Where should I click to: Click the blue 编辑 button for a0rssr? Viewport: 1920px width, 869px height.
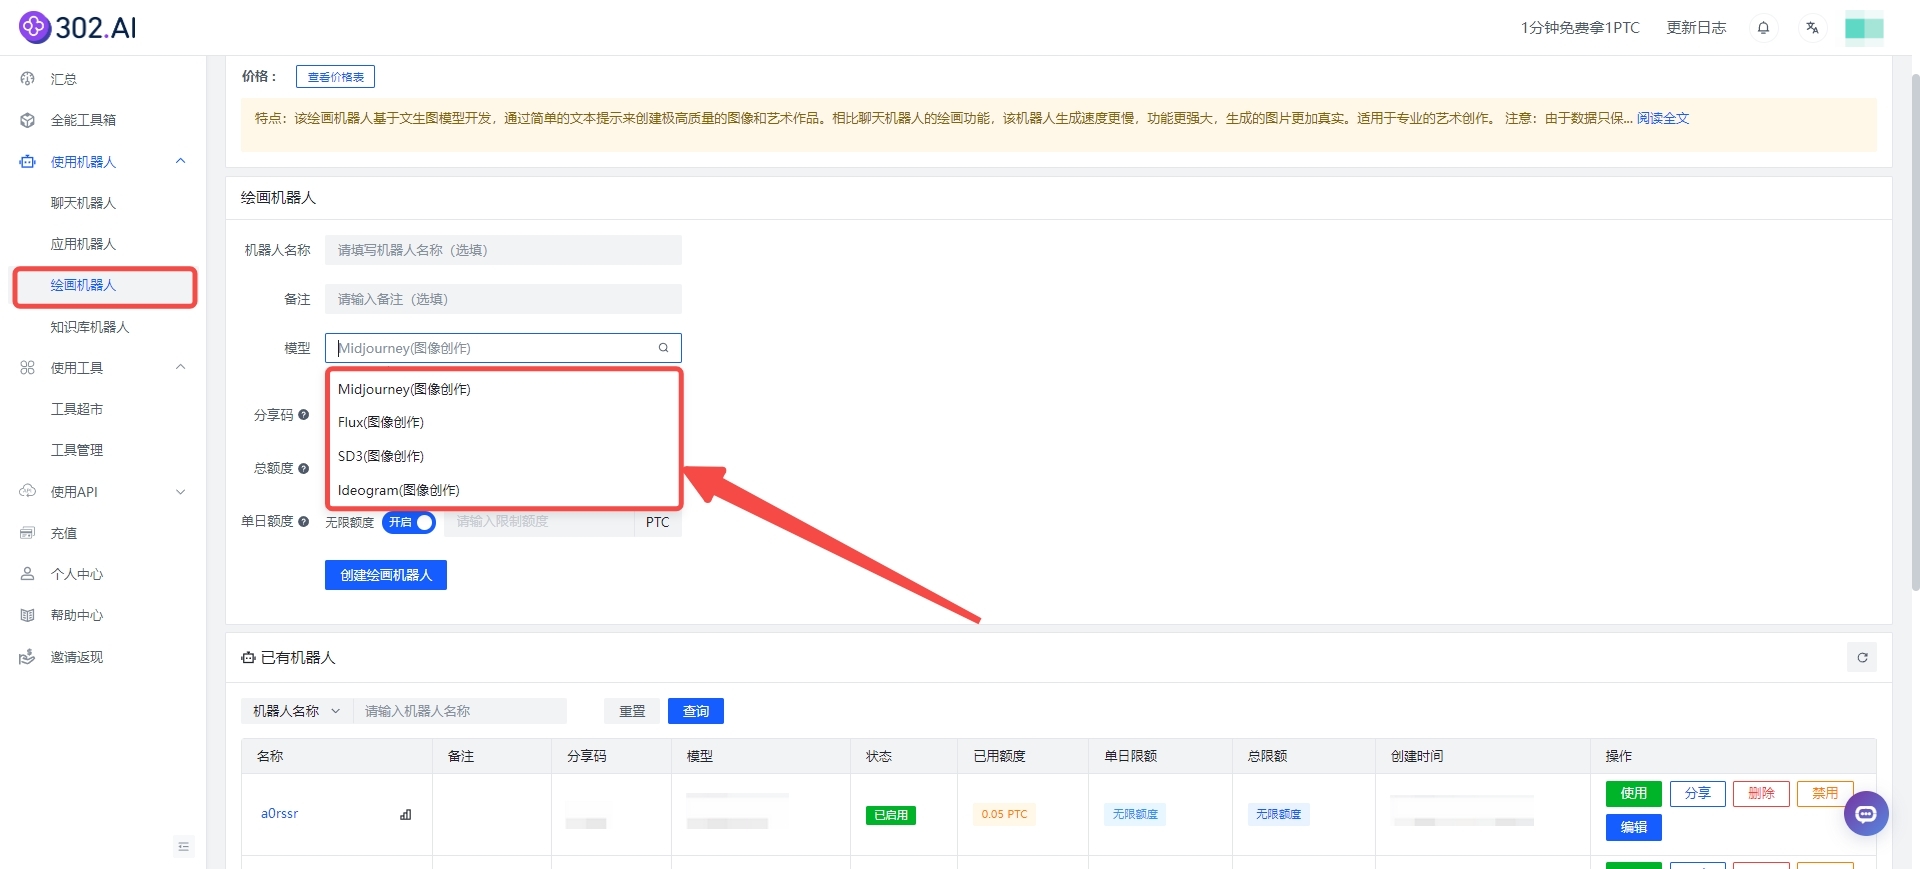[x=1634, y=827]
